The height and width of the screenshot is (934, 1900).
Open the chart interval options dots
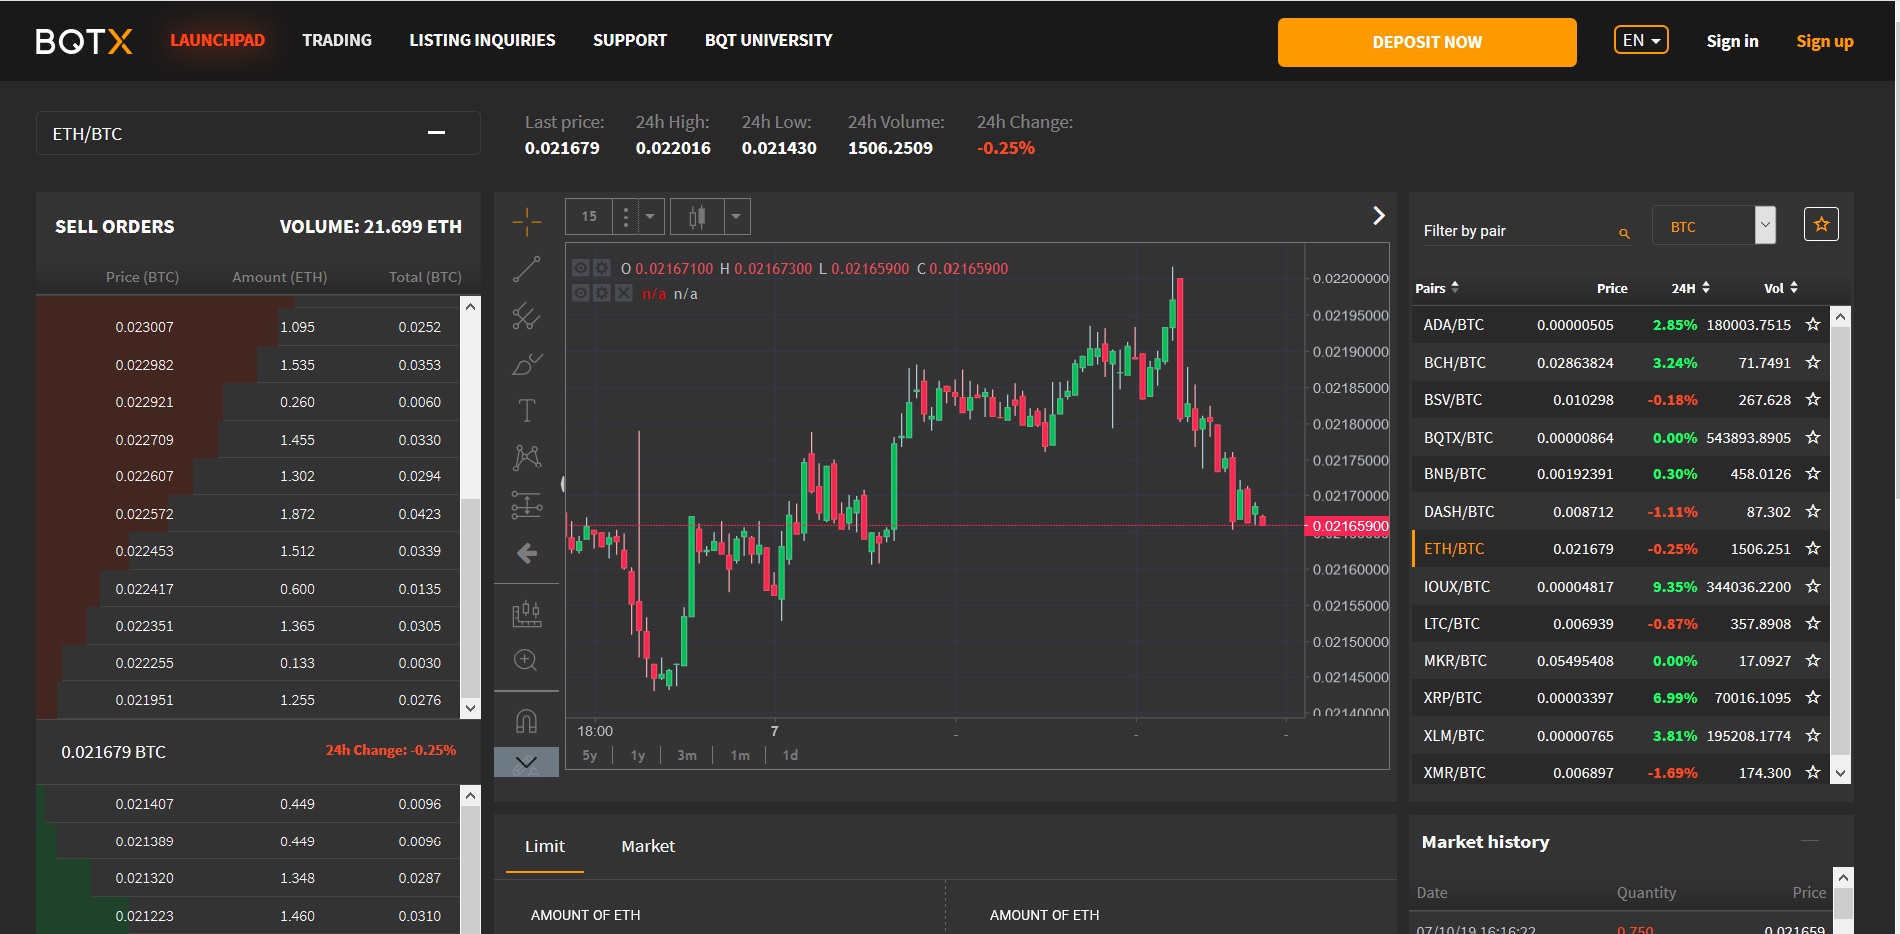(x=626, y=216)
